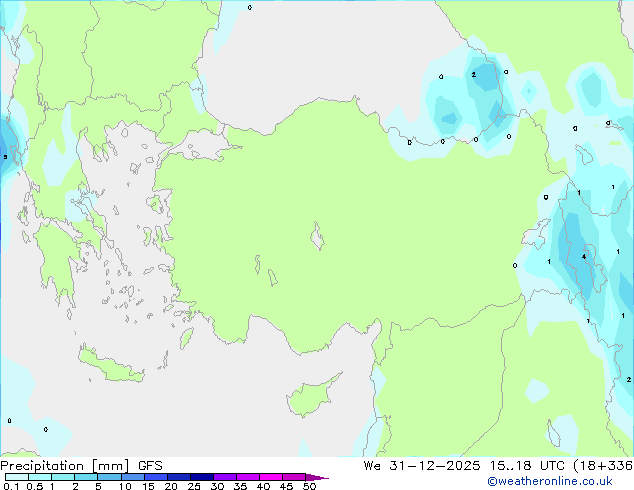
Task: Select the 25–30 mm navy legend swatch
Action: 202,477
